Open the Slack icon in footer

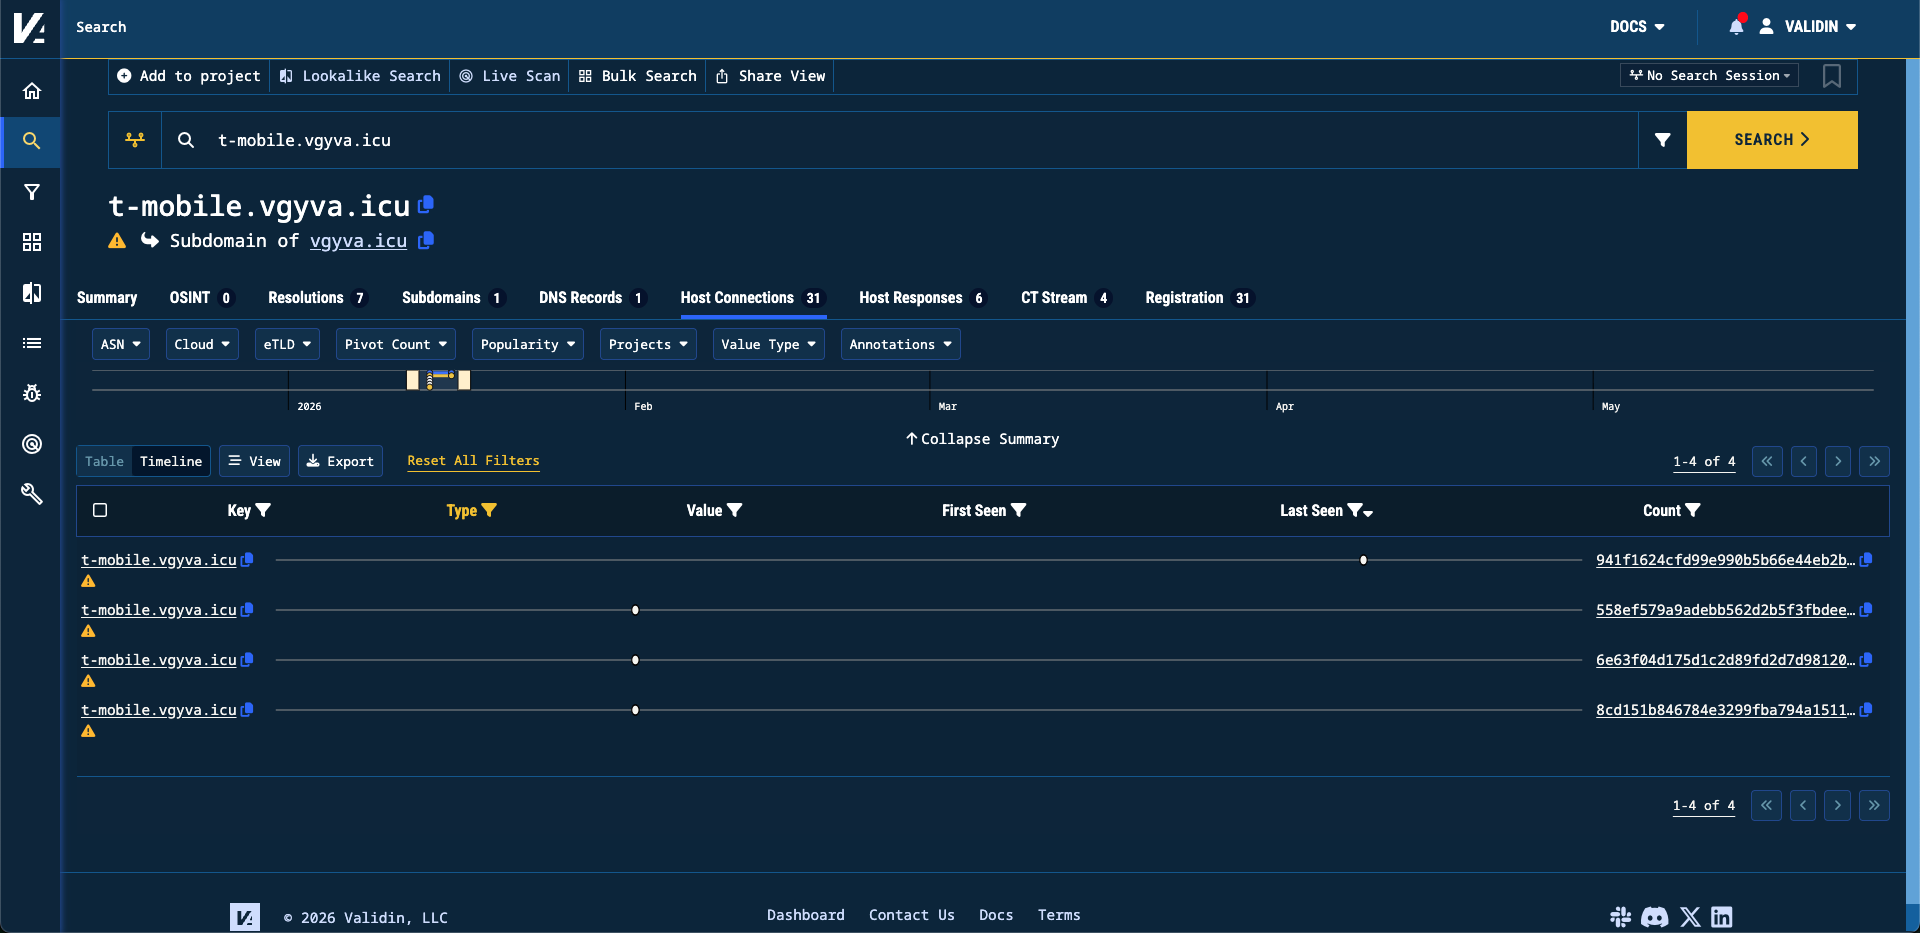1621,917
